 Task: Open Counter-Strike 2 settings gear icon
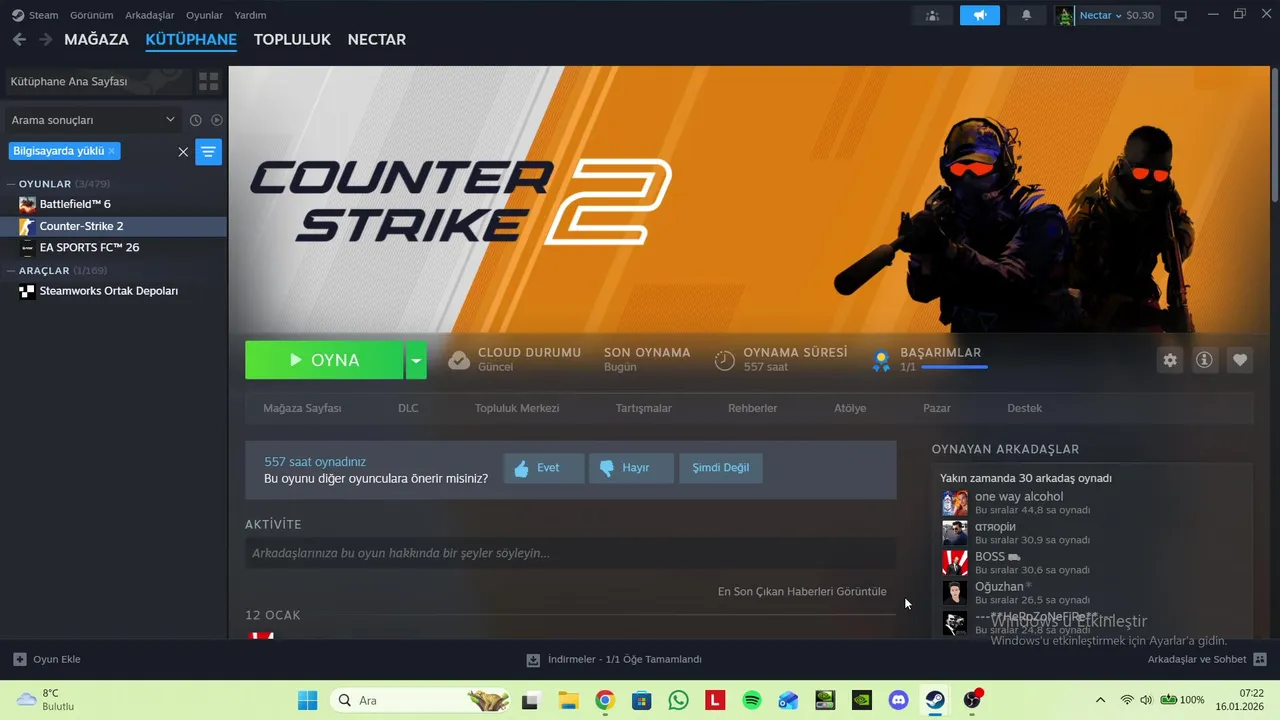pyautogui.click(x=1170, y=360)
